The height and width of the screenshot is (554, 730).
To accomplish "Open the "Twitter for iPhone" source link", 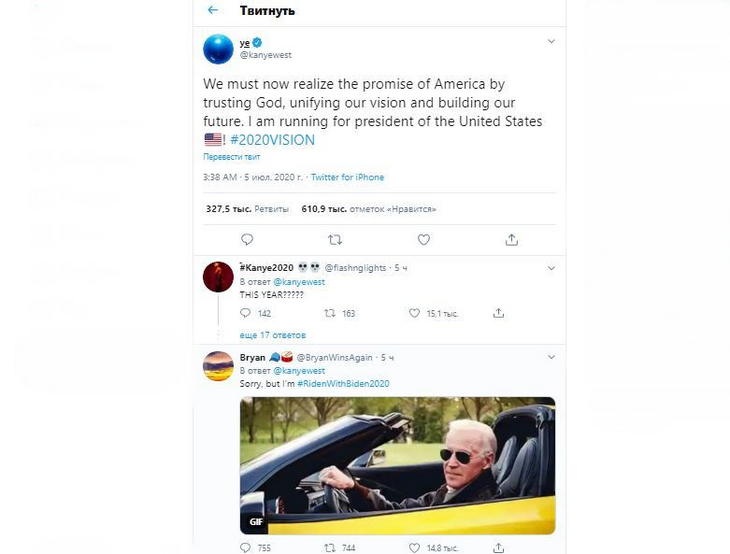I will [x=347, y=177].
